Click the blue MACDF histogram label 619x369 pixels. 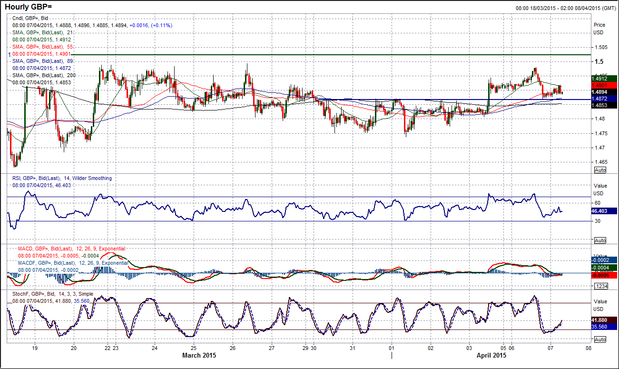[71, 263]
